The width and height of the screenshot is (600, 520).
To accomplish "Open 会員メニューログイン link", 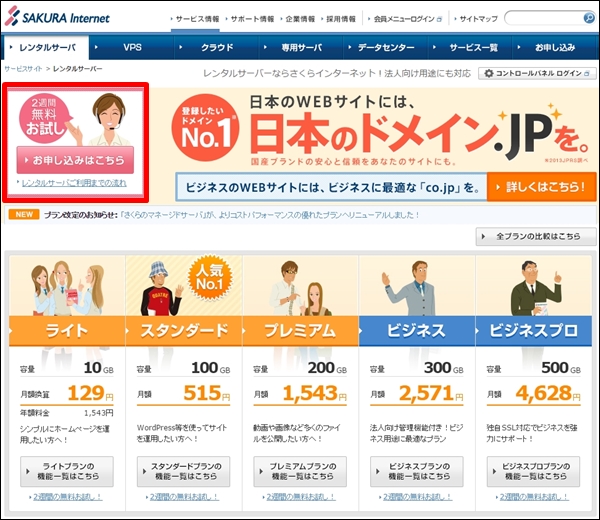I will click(x=405, y=19).
